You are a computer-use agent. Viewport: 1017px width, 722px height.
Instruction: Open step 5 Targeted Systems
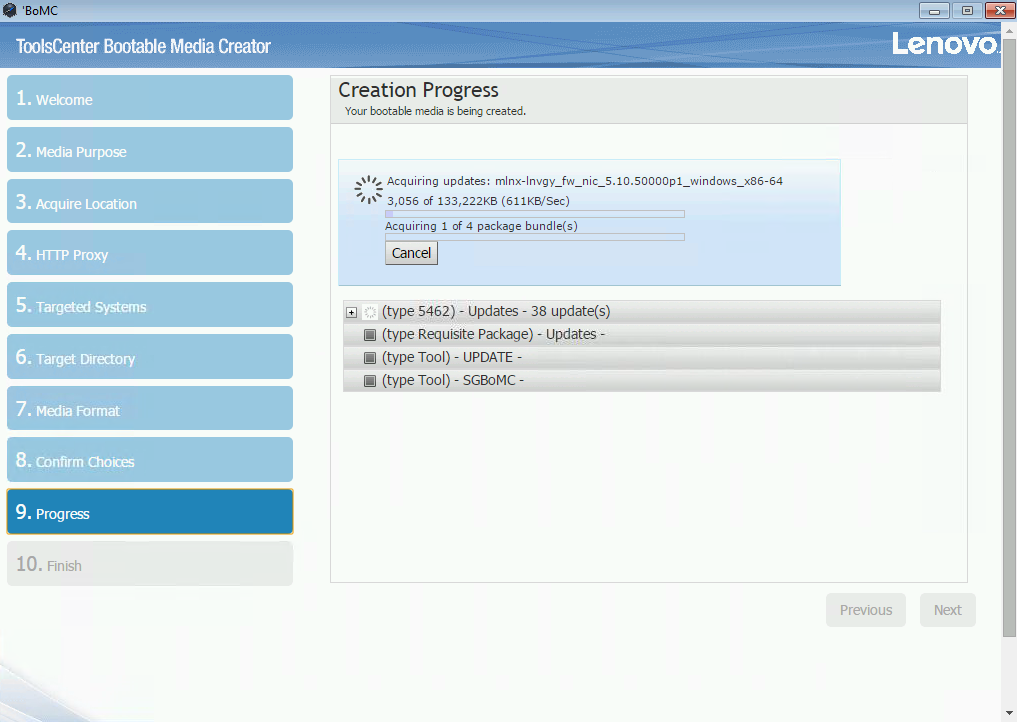(150, 305)
